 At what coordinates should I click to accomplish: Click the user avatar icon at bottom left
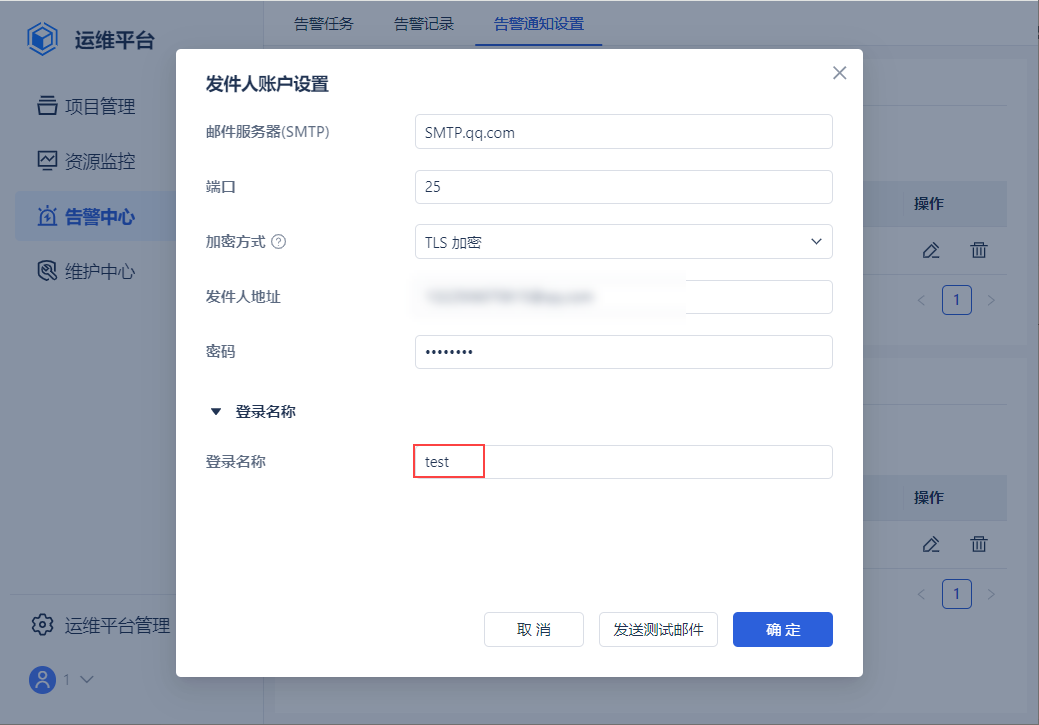43,680
